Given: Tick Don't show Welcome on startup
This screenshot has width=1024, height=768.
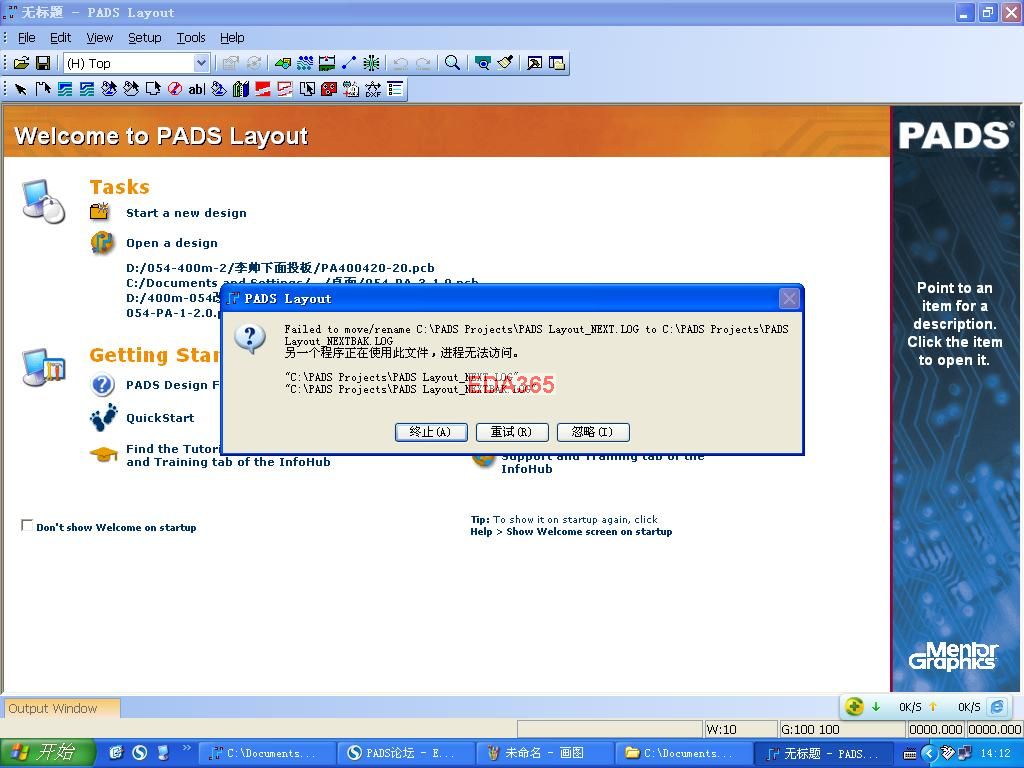Looking at the screenshot, I should [27, 526].
